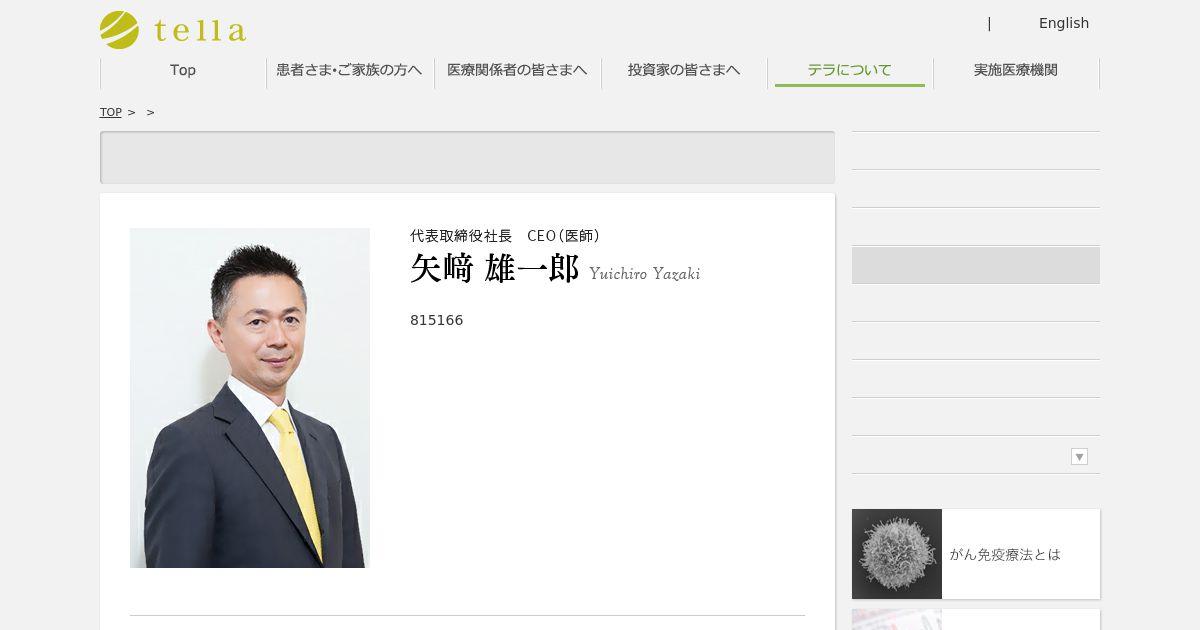
Task: Select the name 矢﨑 雄一郎
Action: (x=494, y=270)
